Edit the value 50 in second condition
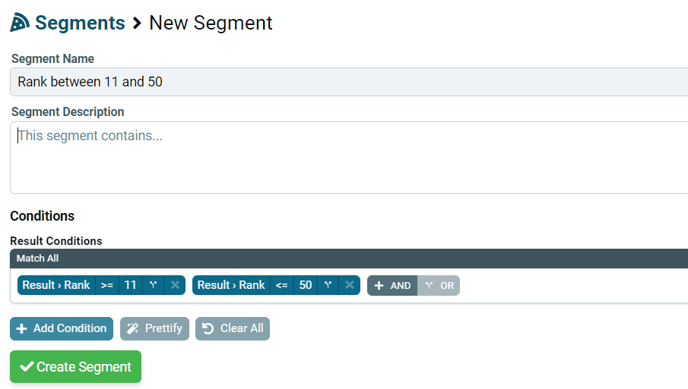 point(305,285)
